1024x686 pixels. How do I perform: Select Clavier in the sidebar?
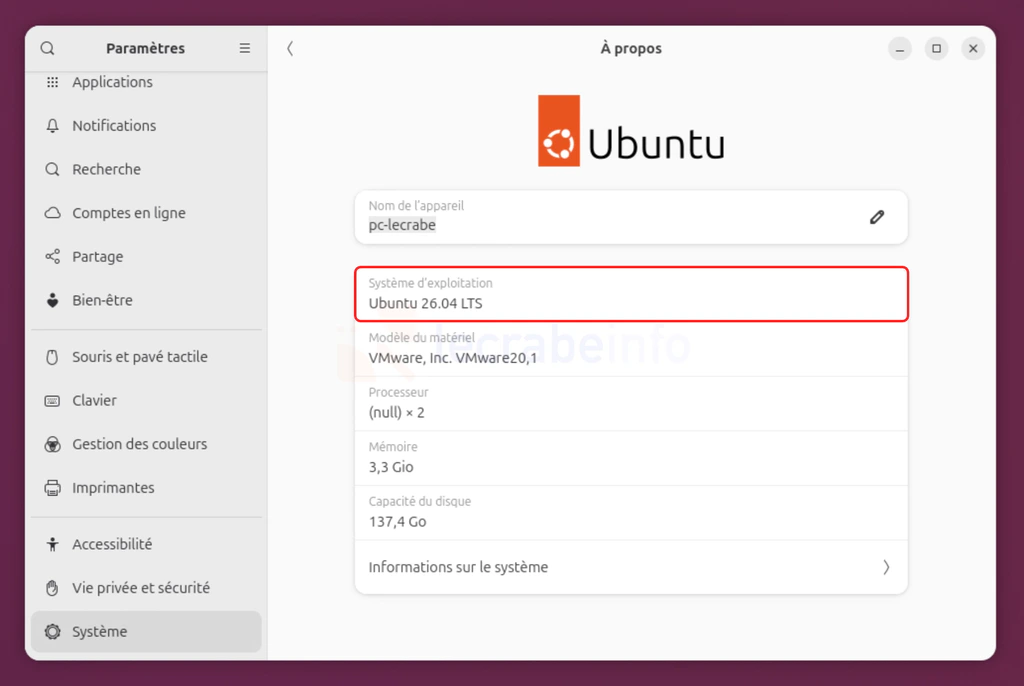[146, 400]
